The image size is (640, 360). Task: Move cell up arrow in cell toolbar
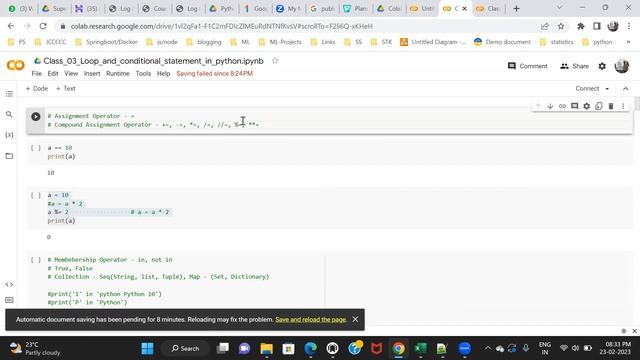538,106
